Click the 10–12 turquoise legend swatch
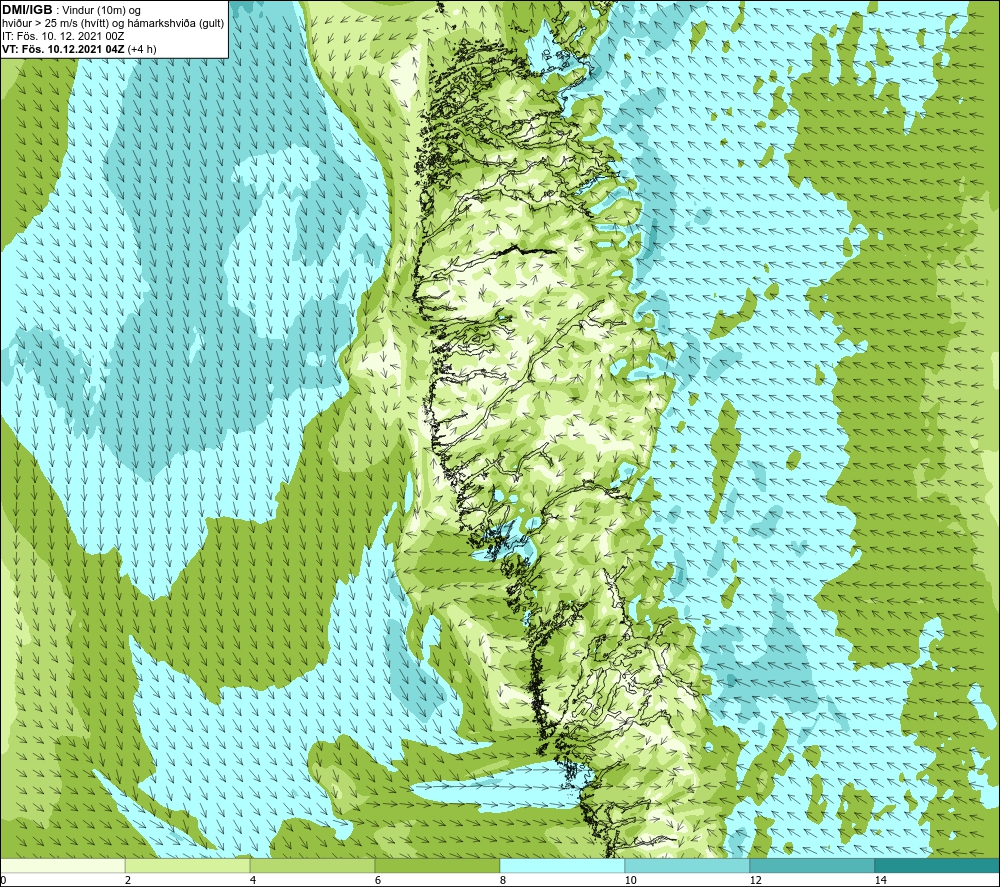This screenshot has width=1000, height=887. pyautogui.click(x=688, y=865)
